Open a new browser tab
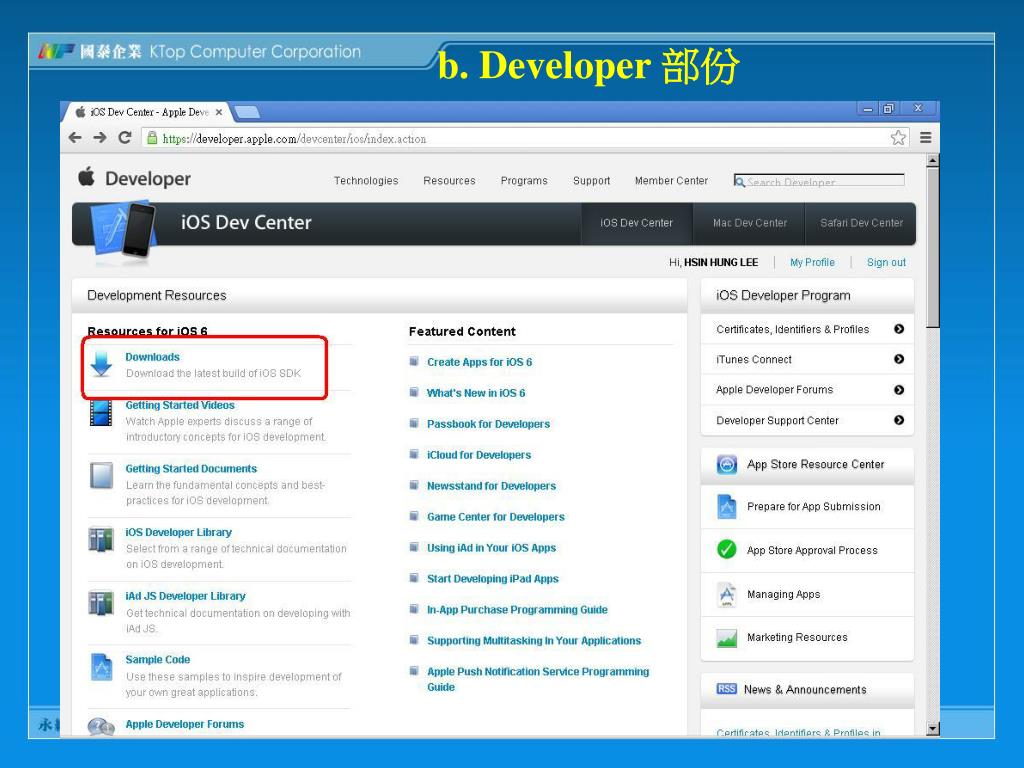The width and height of the screenshot is (1024, 768). [x=247, y=112]
